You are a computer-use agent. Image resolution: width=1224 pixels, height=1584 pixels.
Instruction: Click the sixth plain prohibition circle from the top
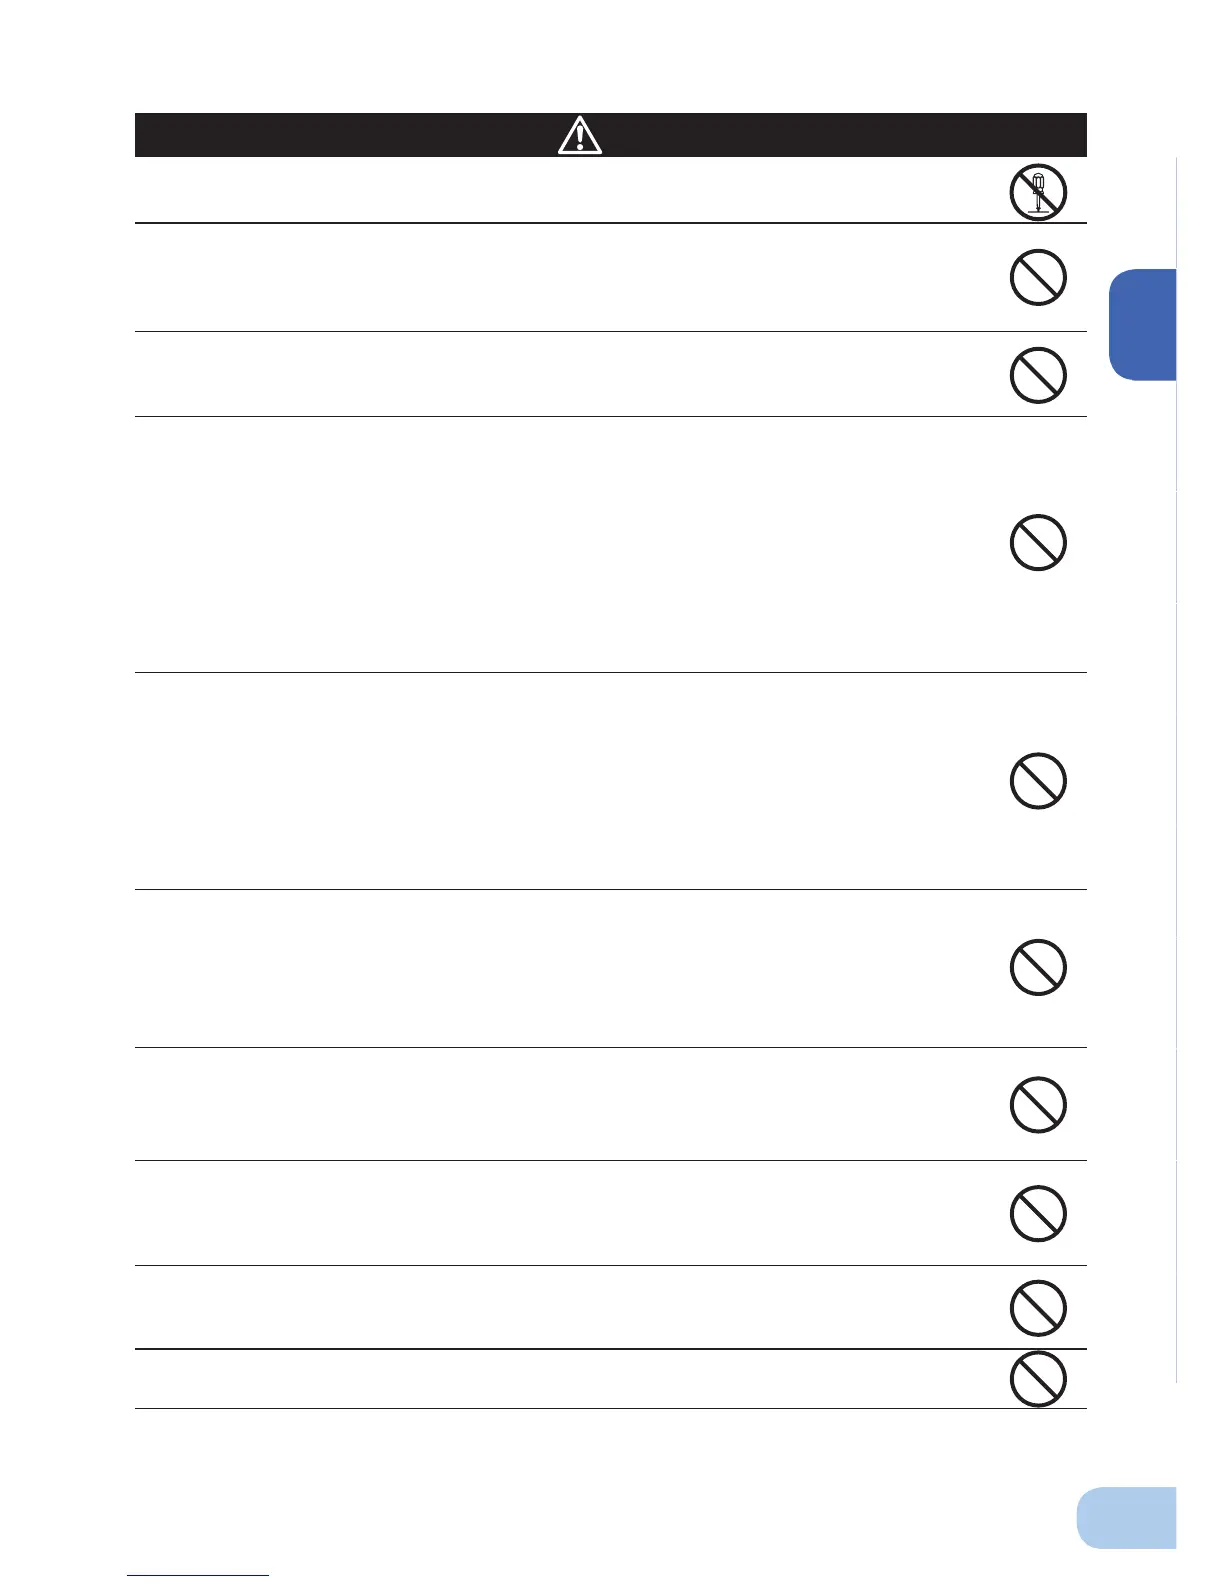click(1038, 1105)
